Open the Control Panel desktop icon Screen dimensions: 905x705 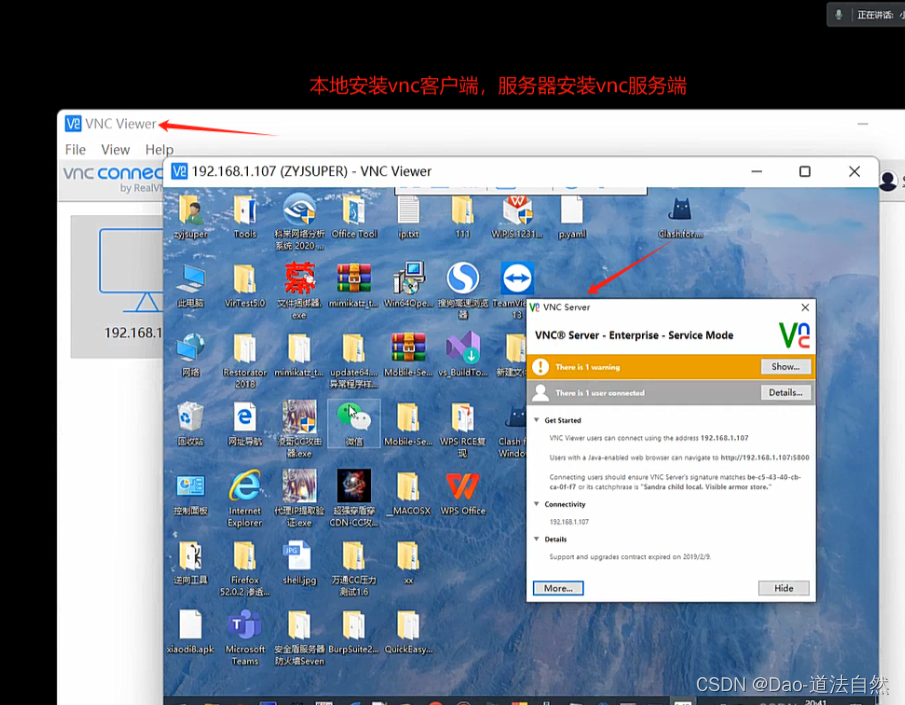pyautogui.click(x=190, y=487)
